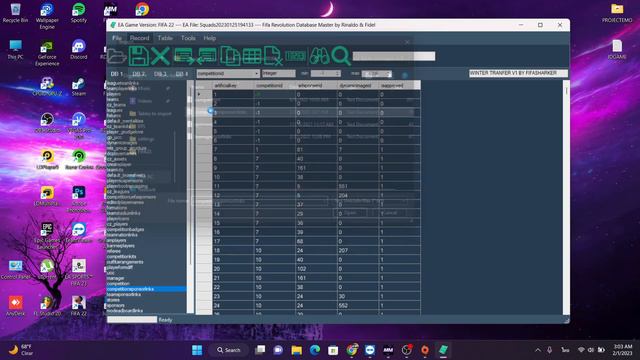Click the import record arrow-left icon
Image resolution: width=640 pixels, height=360 pixels.
pyautogui.click(x=207, y=56)
